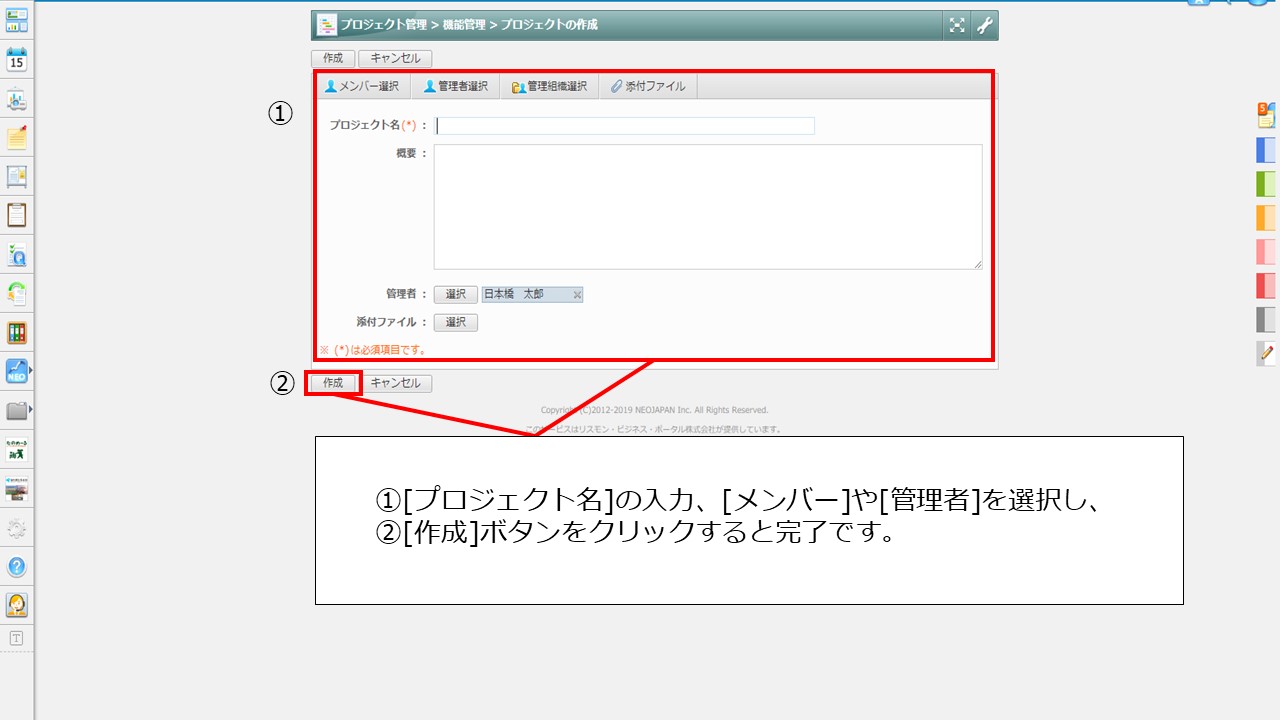The height and width of the screenshot is (720, 1280).
Task: Remove 日本橋 太郎 with the x icon
Action: [x=577, y=295]
